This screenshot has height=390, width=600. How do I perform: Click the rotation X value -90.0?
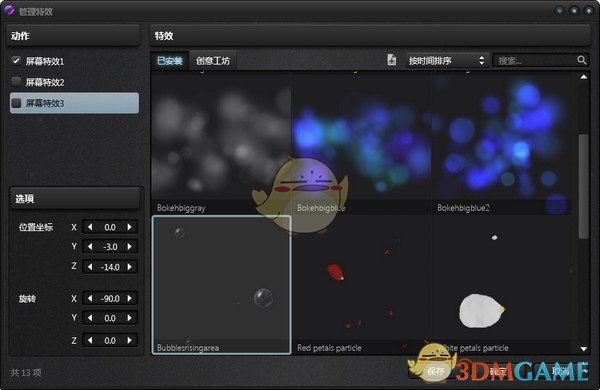click(110, 299)
